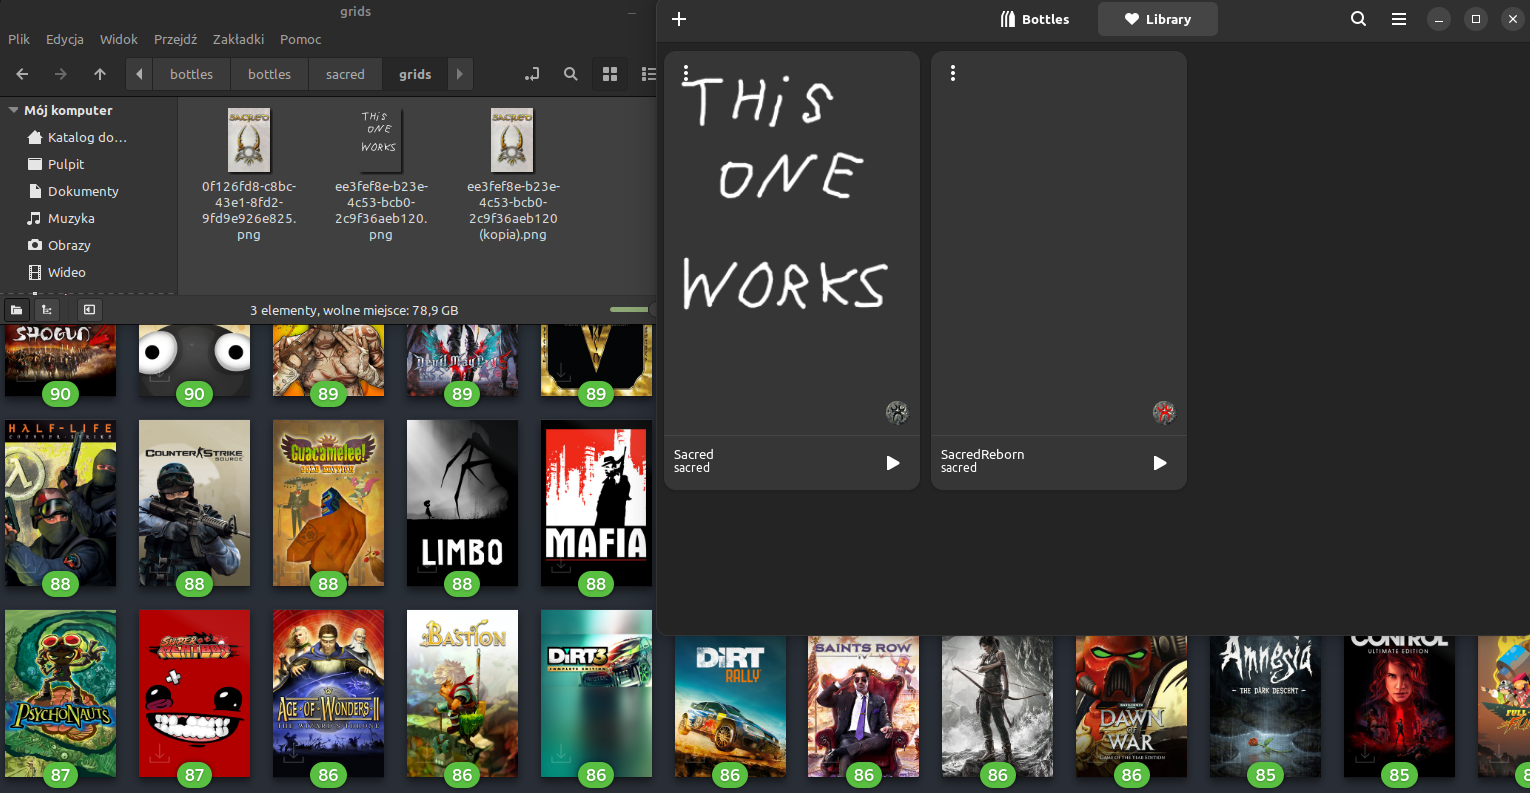Select the (kopia).png file
This screenshot has height=793, width=1530.
click(x=513, y=175)
